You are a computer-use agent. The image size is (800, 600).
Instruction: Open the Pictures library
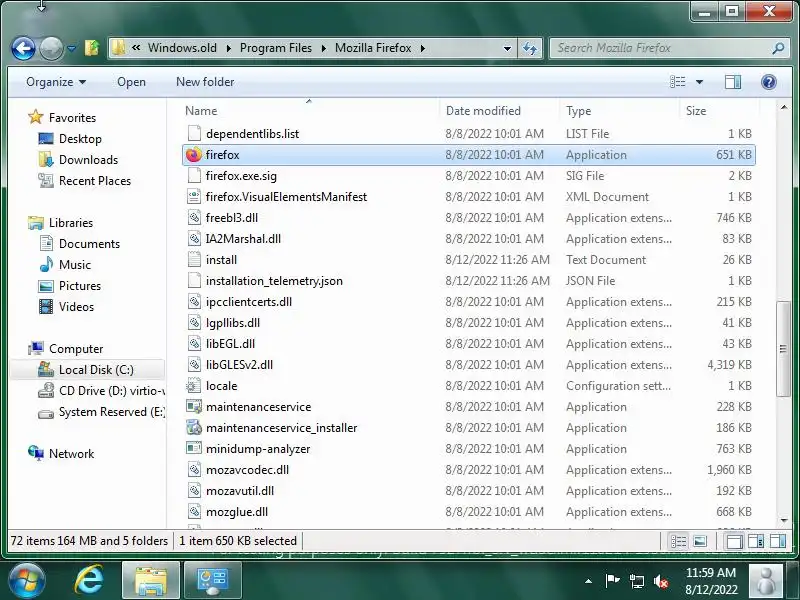(x=80, y=286)
